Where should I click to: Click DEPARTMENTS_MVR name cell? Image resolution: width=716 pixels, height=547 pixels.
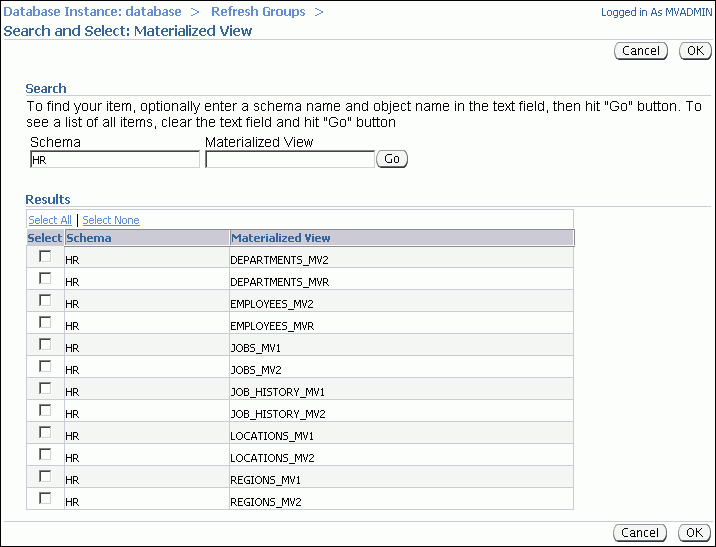[401, 279]
